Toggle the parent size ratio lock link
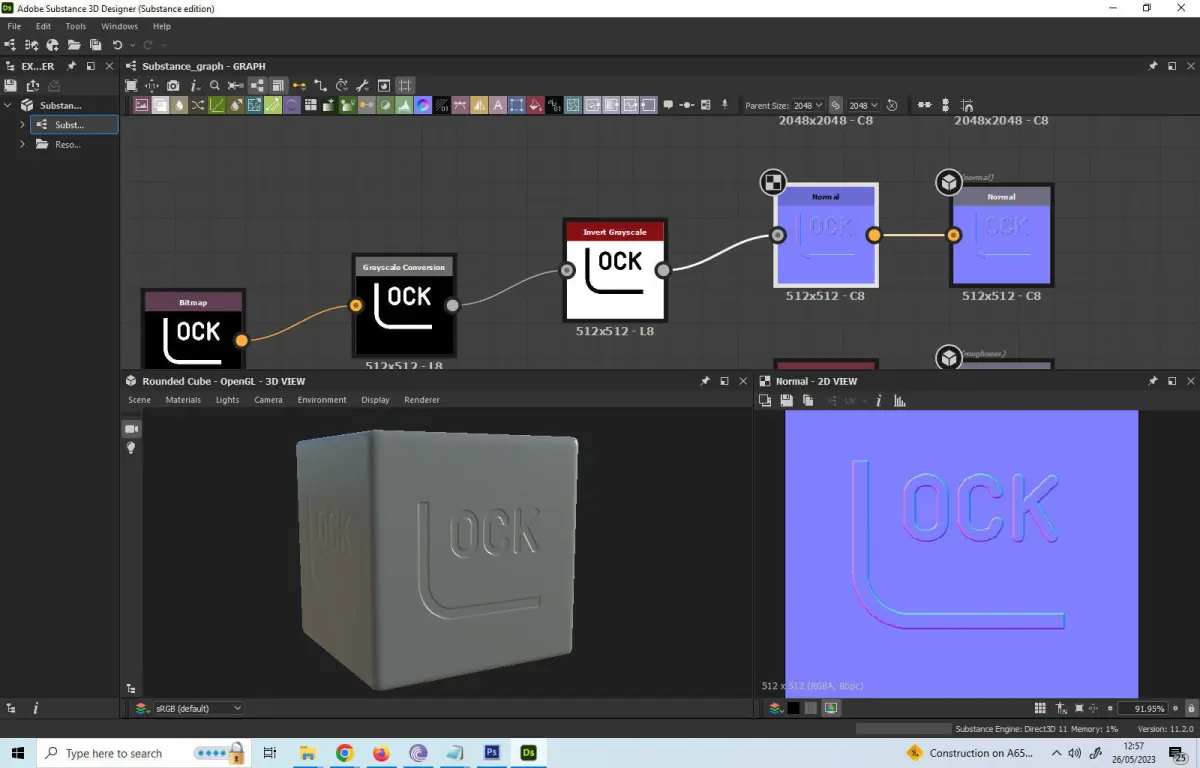Viewport: 1200px width, 768px height. pyautogui.click(x=836, y=105)
